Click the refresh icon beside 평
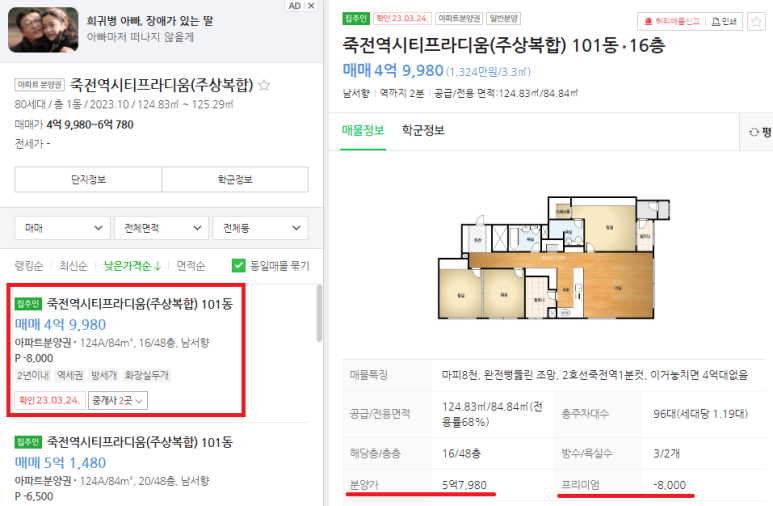The width and height of the screenshot is (773, 506). click(x=754, y=132)
